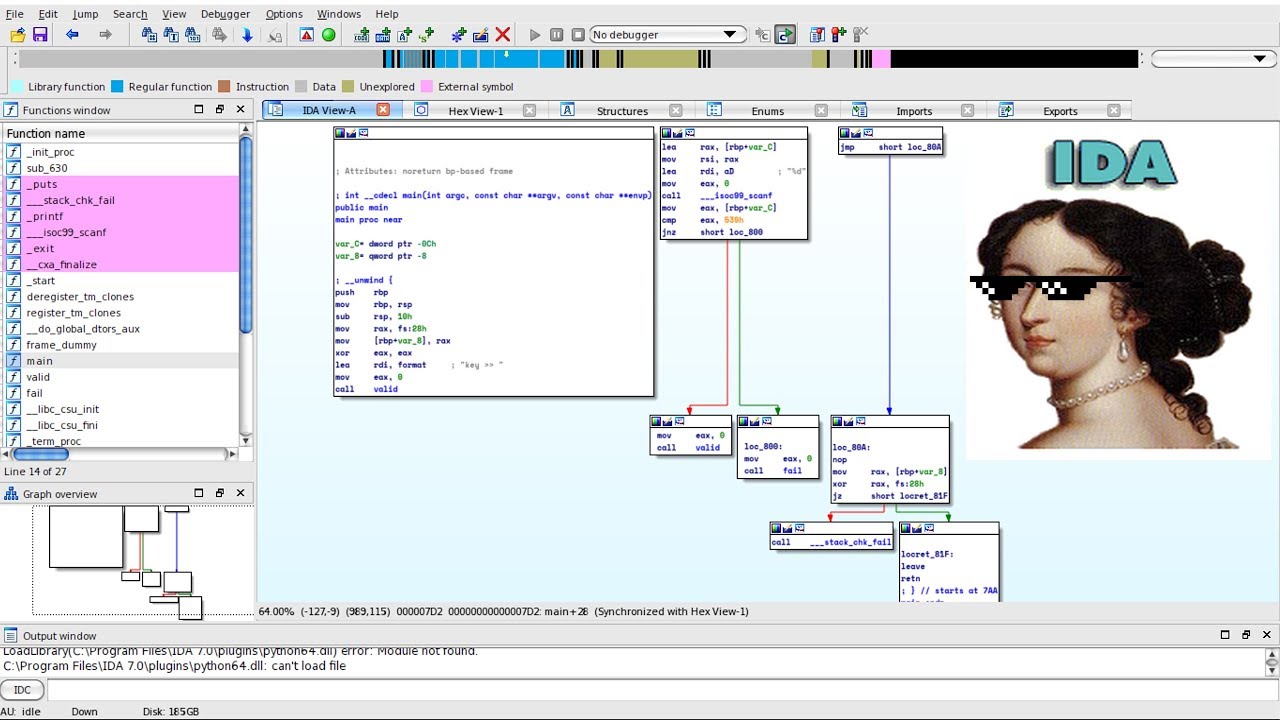Close the Graph overview panel

coord(240,493)
